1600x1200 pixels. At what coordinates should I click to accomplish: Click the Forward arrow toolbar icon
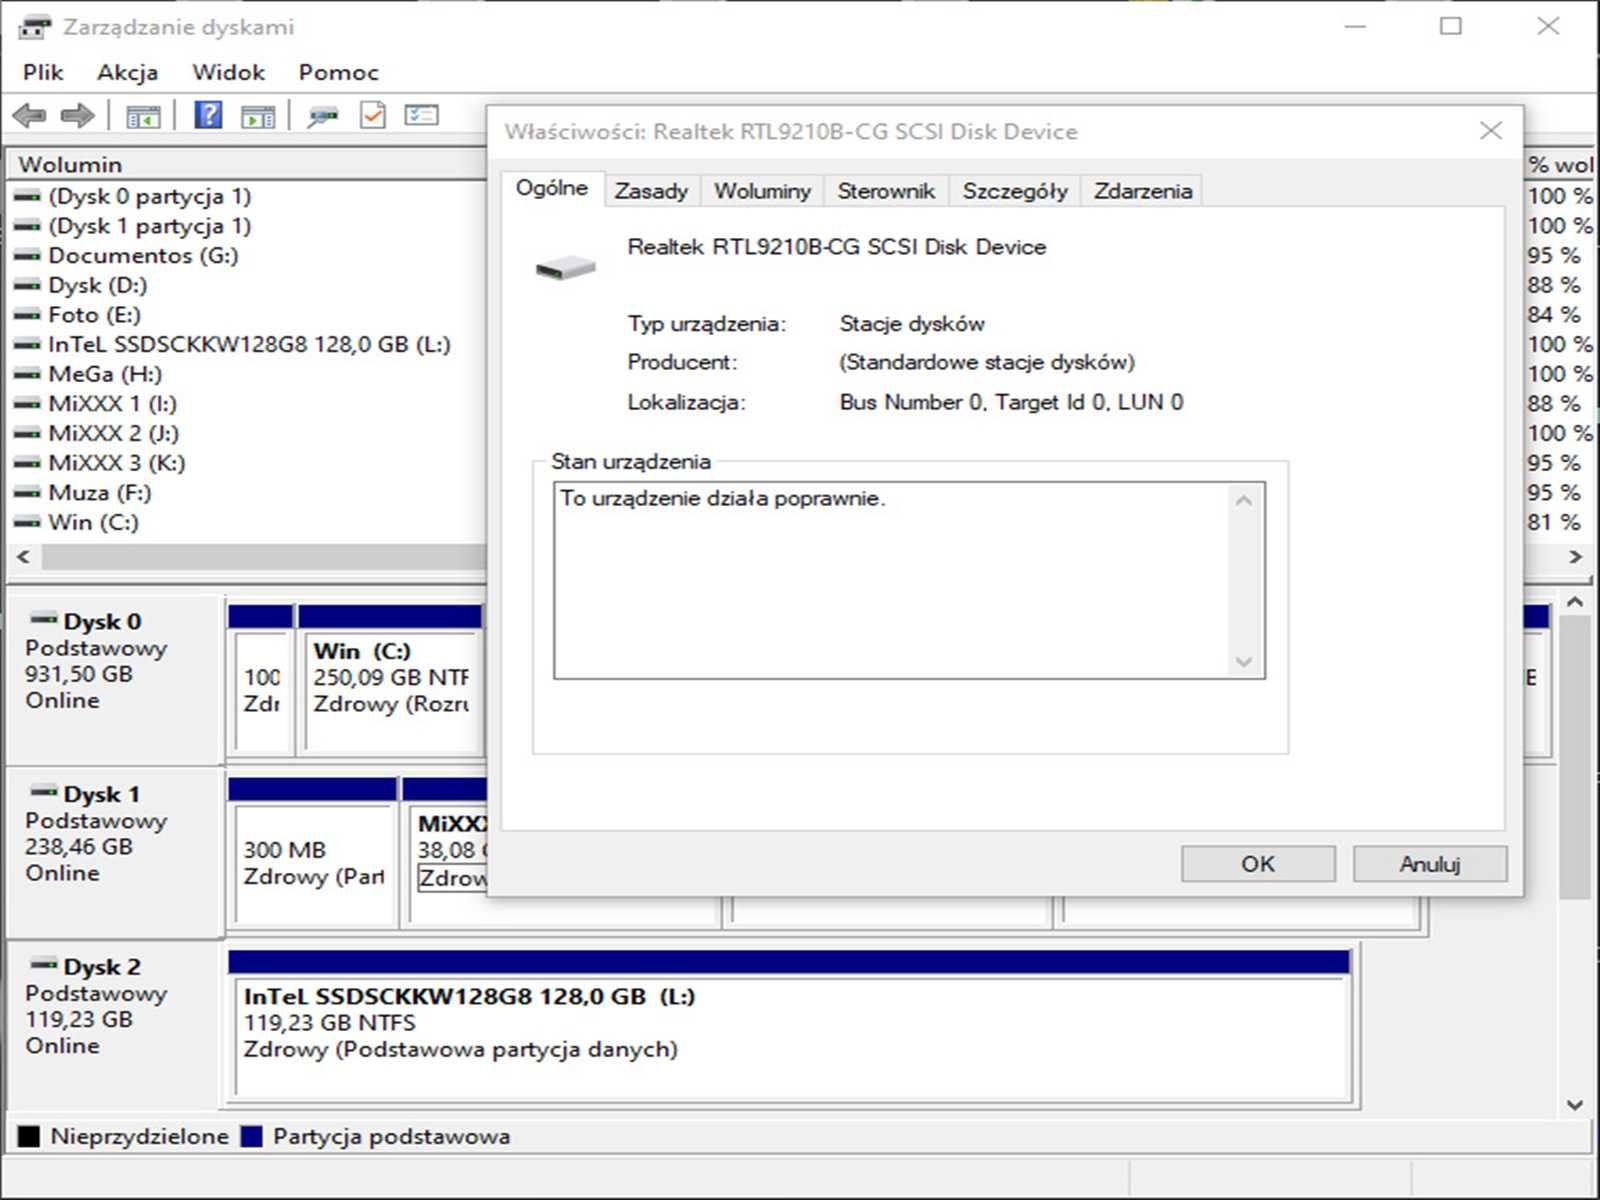pos(77,116)
